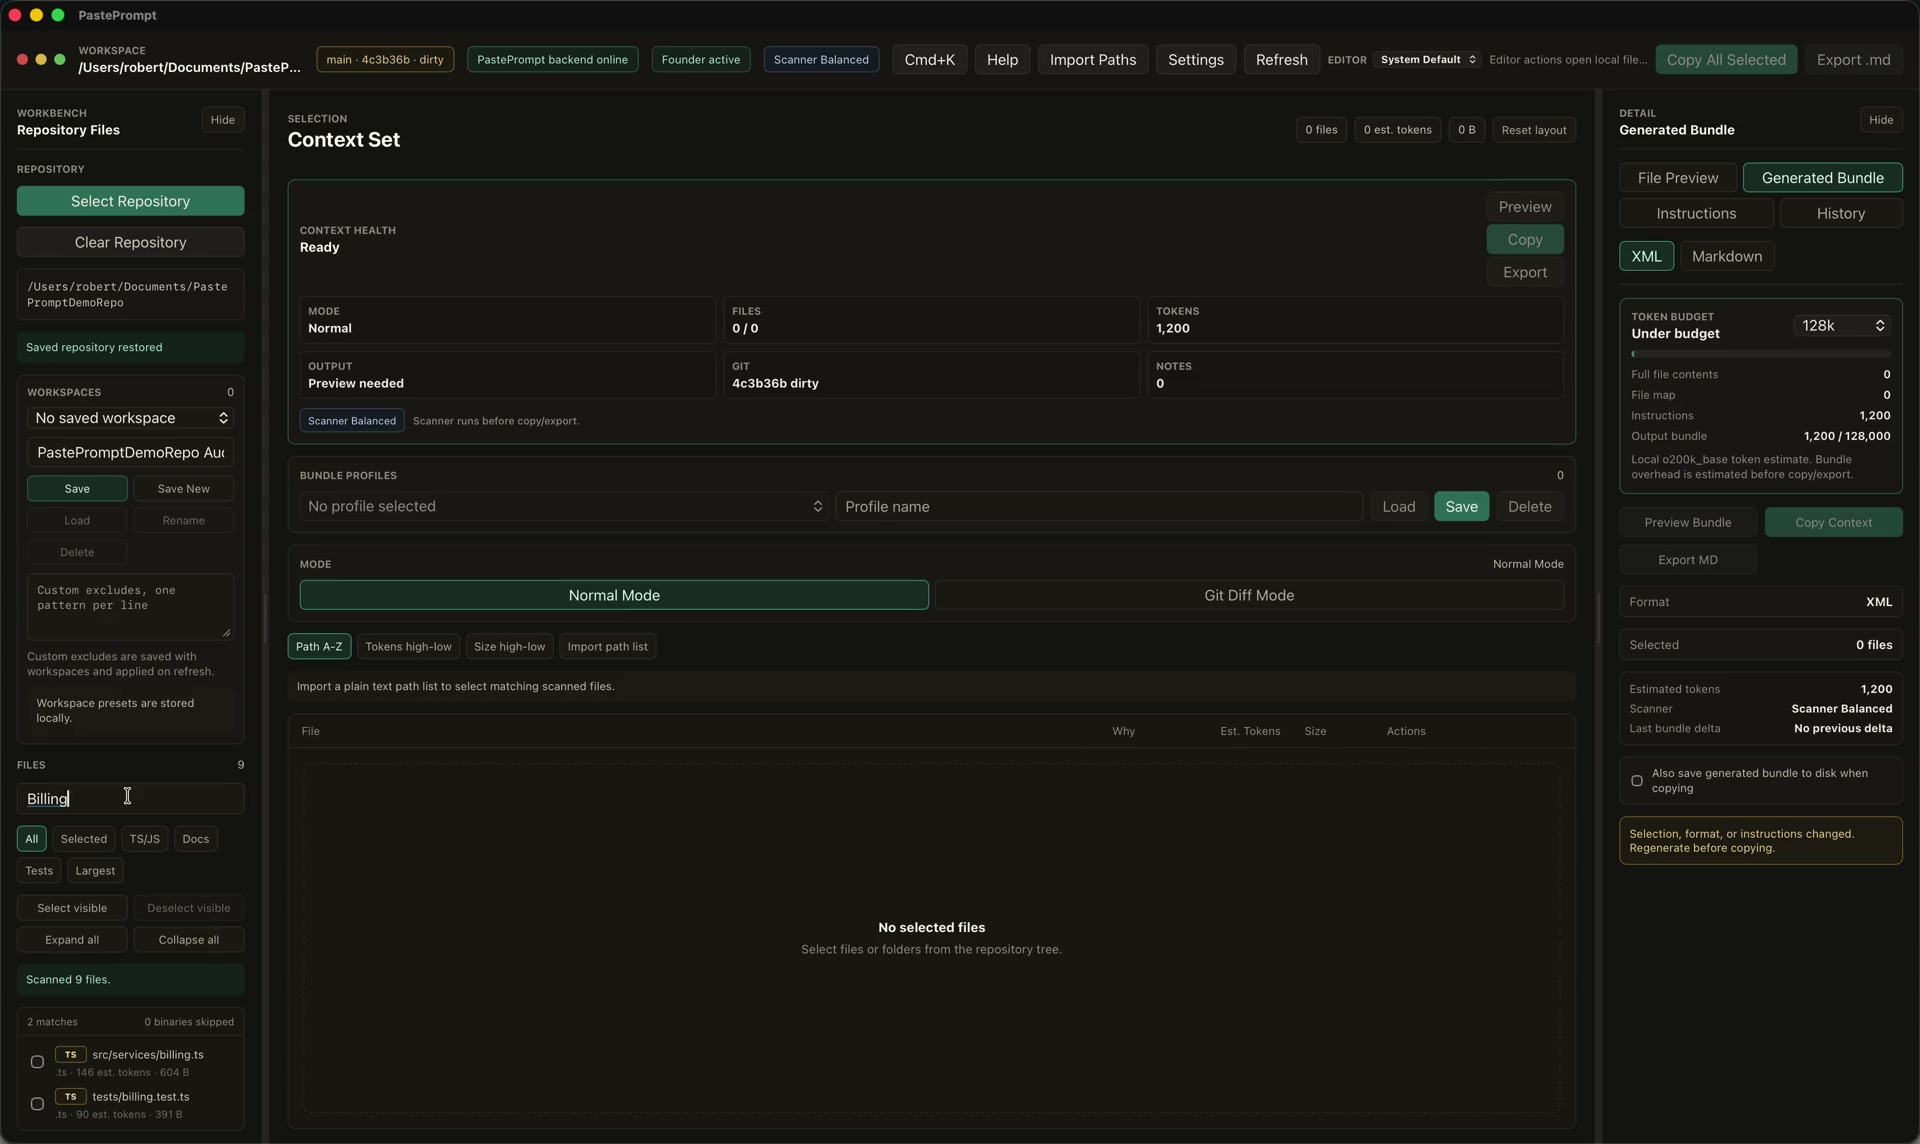1920x1144 pixels.
Task: Open Settings from the toolbar
Action: pos(1195,60)
